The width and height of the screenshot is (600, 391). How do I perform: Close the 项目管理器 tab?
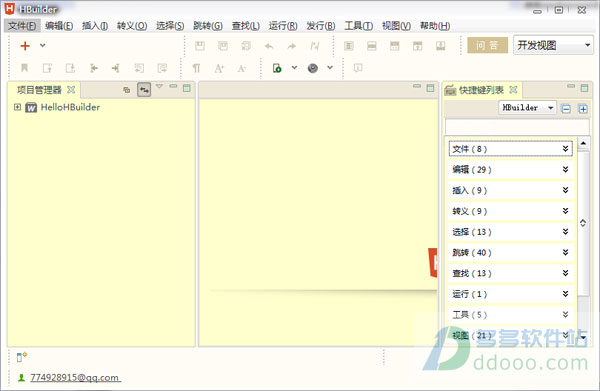(71, 90)
